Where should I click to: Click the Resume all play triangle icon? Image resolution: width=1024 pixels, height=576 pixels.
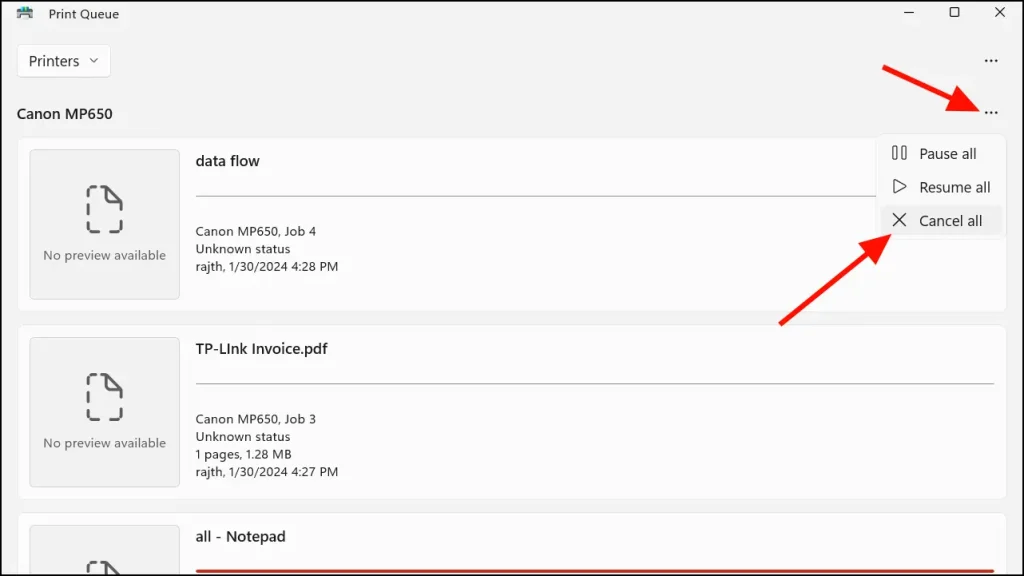coord(901,187)
